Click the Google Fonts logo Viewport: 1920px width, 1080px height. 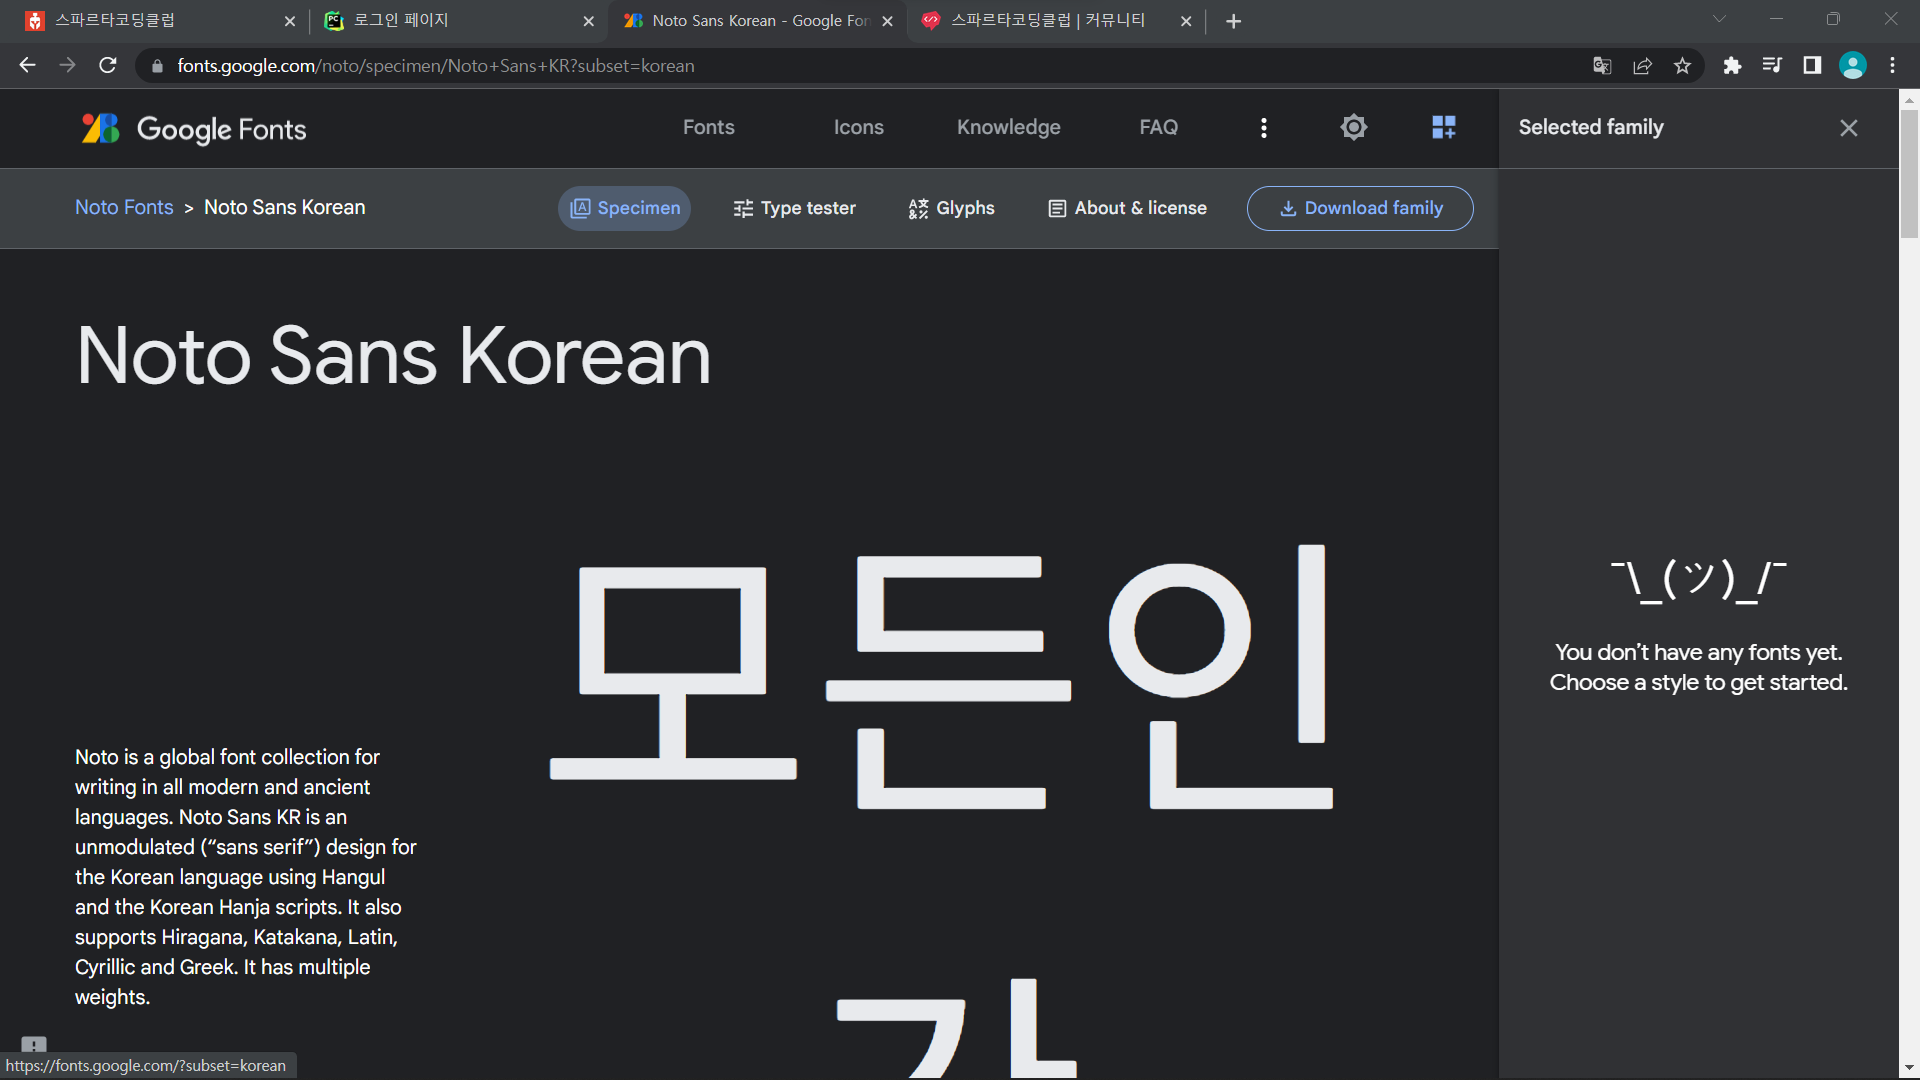click(194, 128)
